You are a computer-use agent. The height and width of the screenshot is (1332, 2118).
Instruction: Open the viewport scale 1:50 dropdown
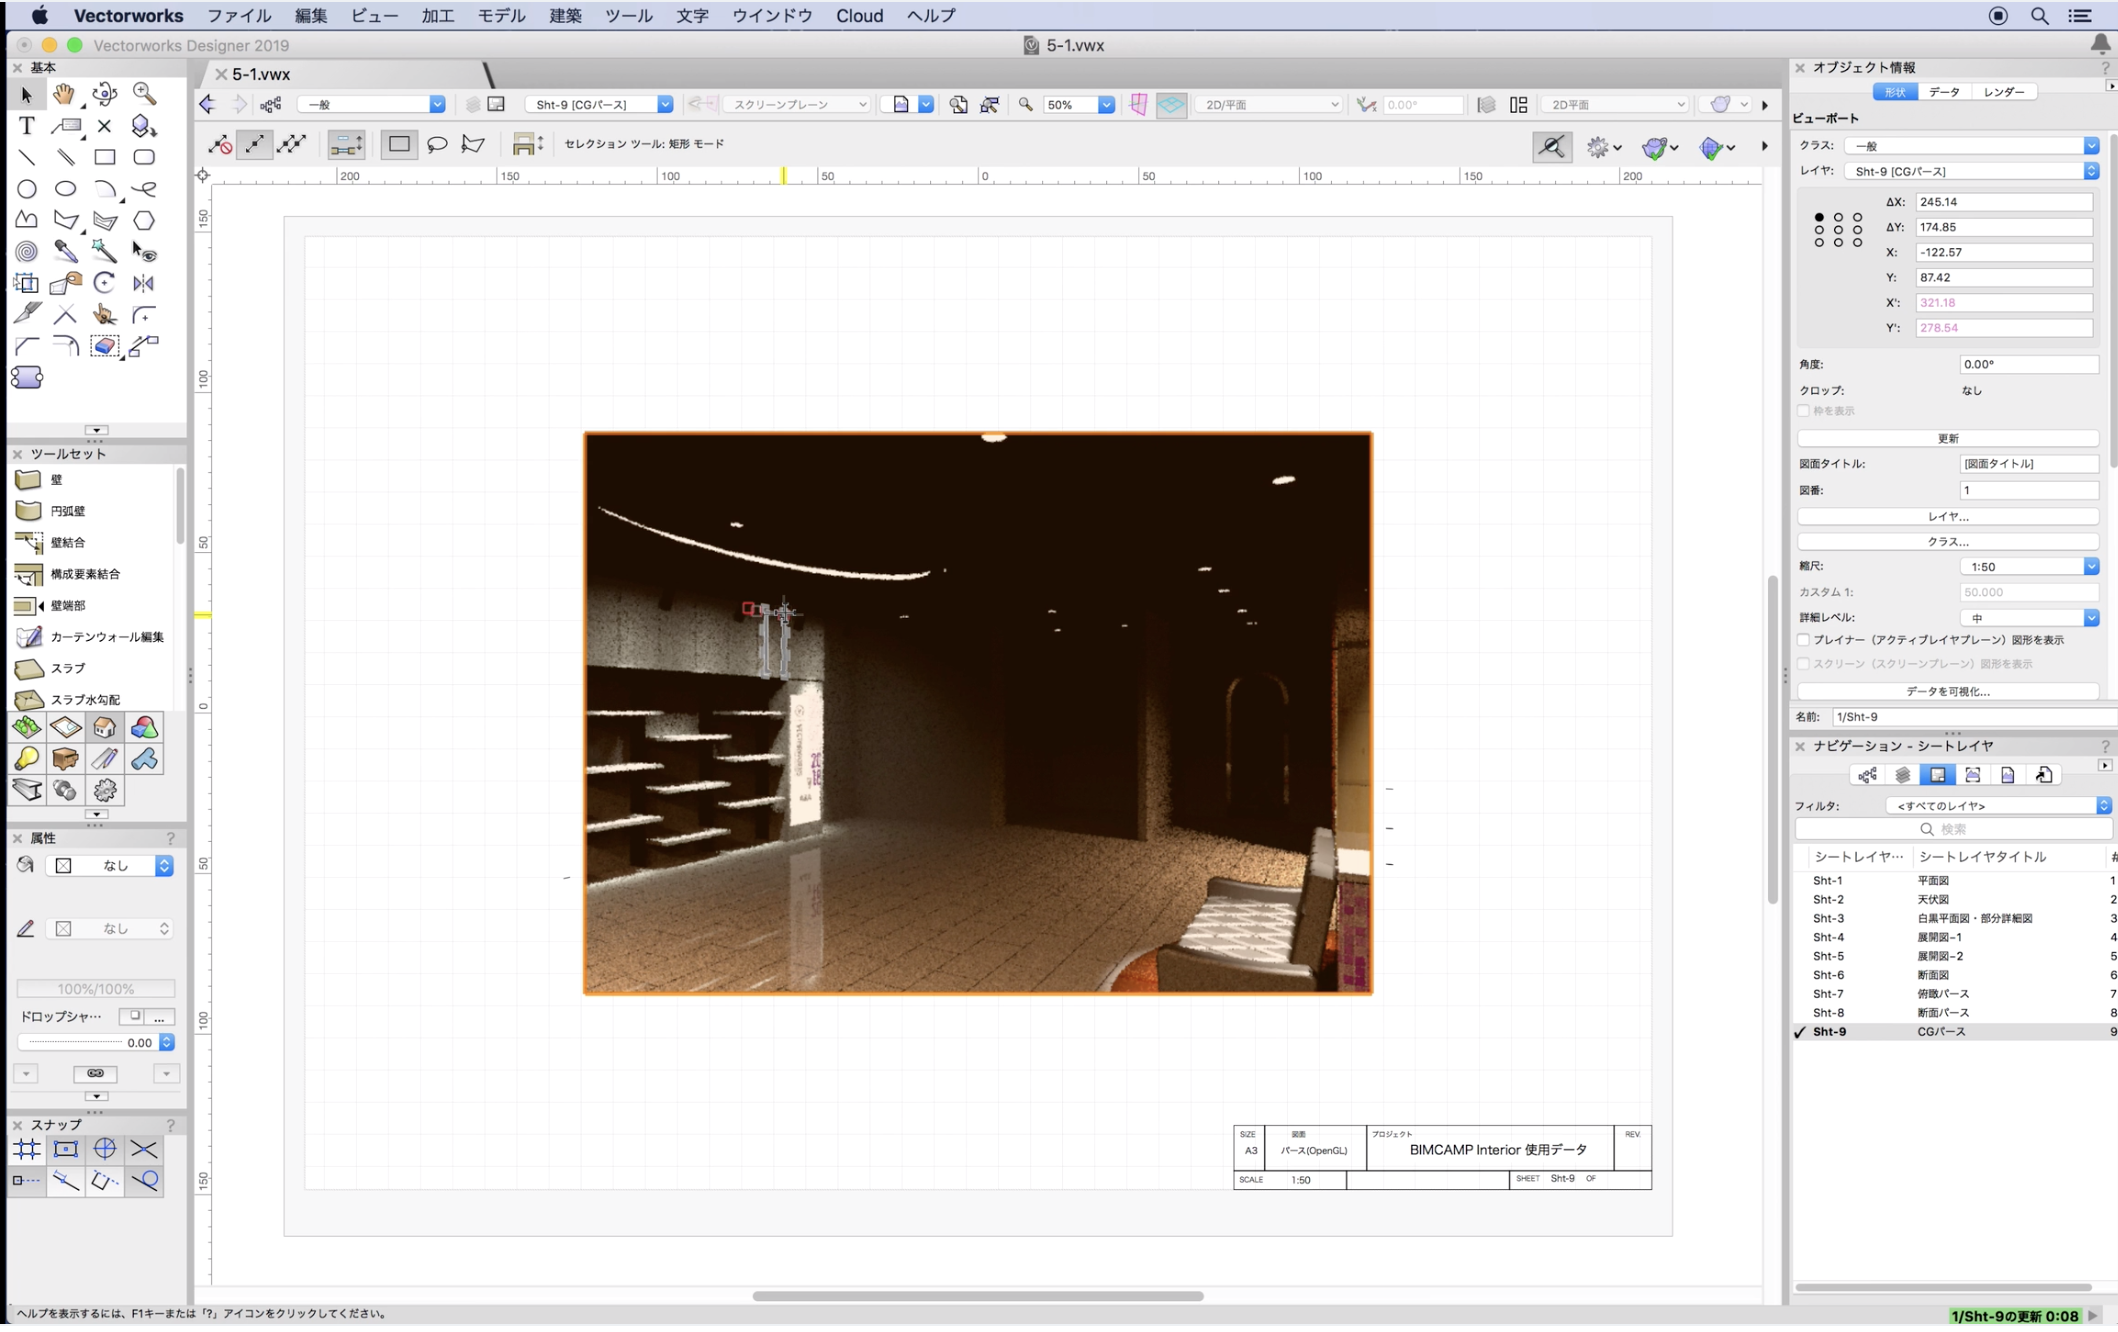click(2028, 567)
